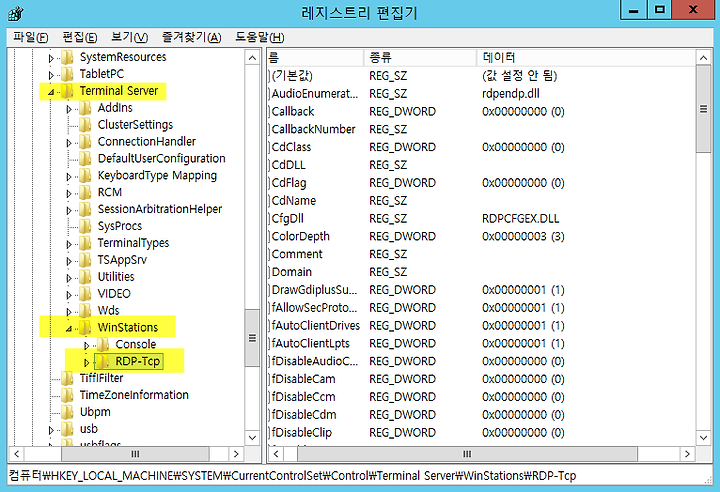Viewport: 720px width, 492px height.
Task: Click the RCM folder icon
Action: pos(85,192)
